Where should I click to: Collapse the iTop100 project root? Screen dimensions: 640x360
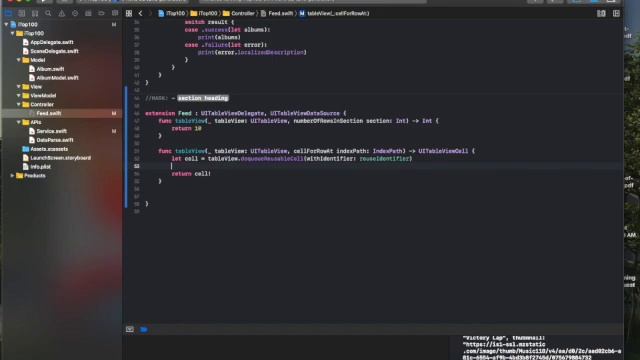coord(6,24)
